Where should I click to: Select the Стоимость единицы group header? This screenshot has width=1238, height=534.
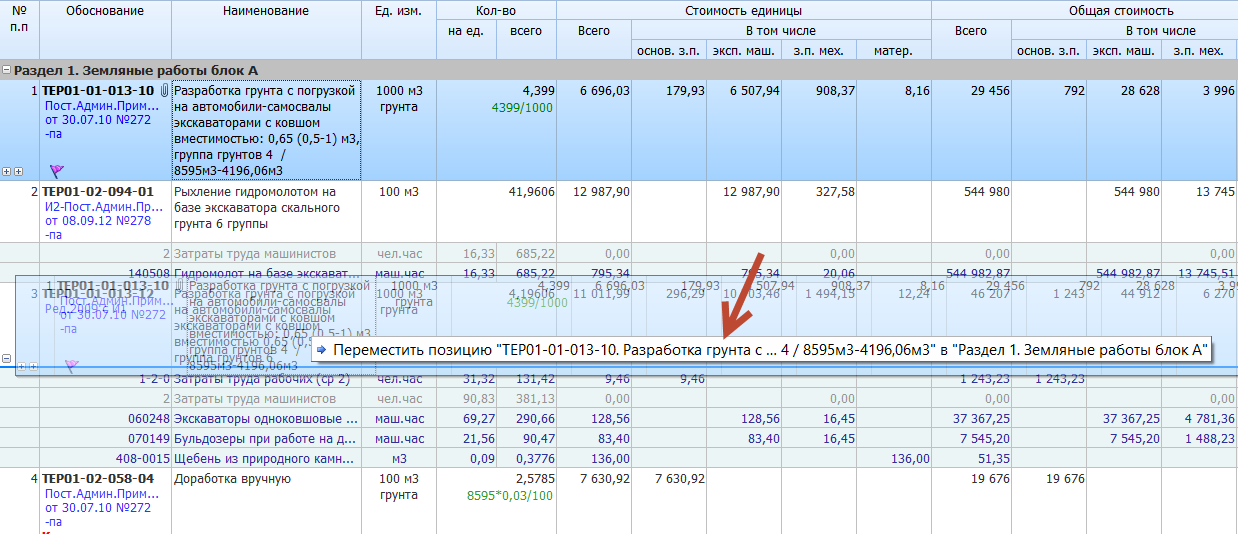[743, 11]
